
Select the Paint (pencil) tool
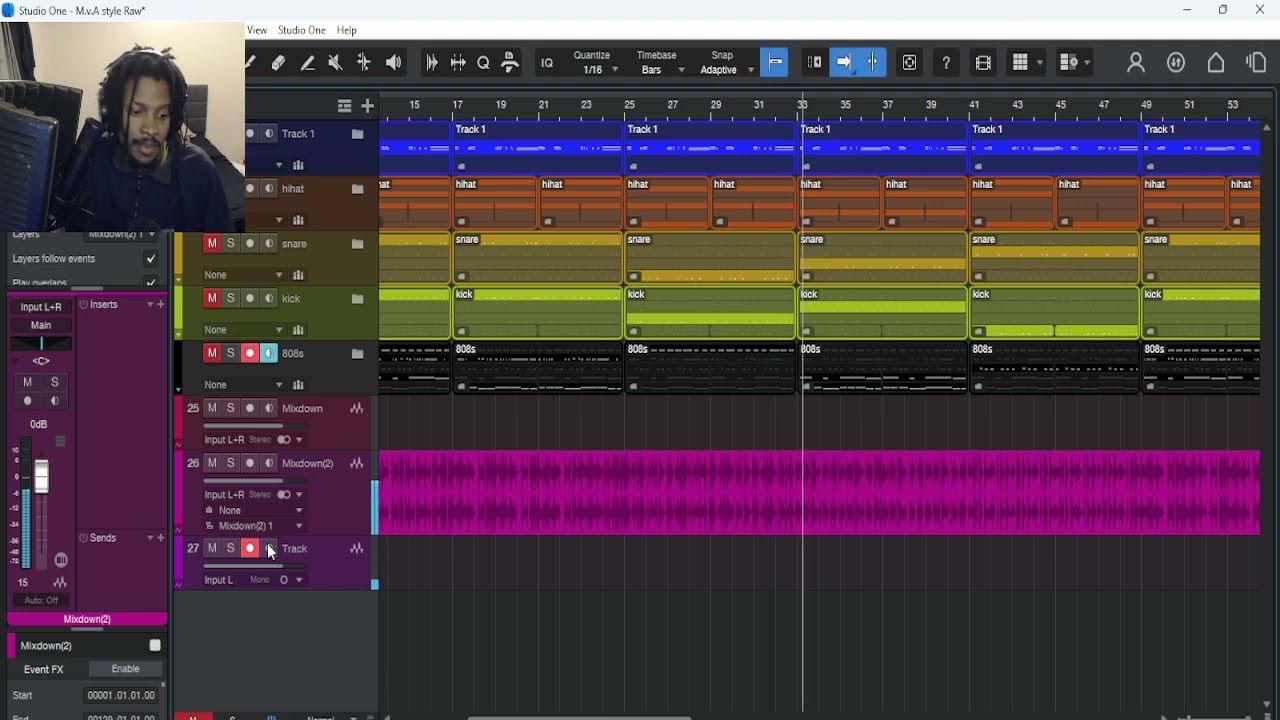pos(307,63)
